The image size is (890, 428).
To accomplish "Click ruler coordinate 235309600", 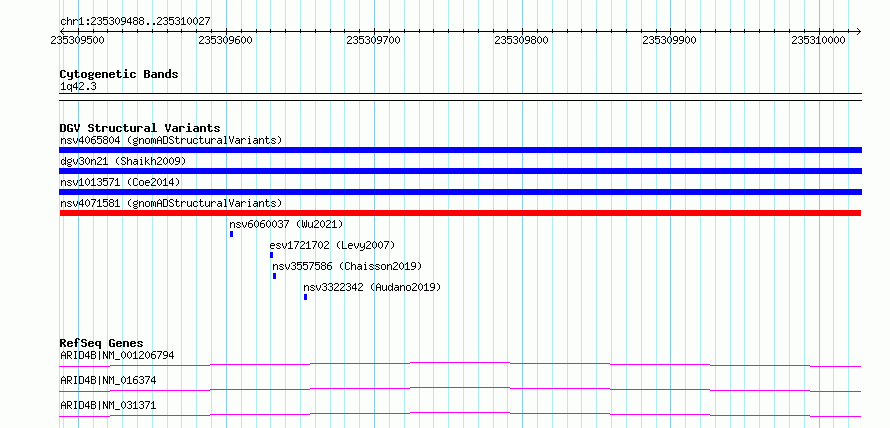I will tap(225, 40).
